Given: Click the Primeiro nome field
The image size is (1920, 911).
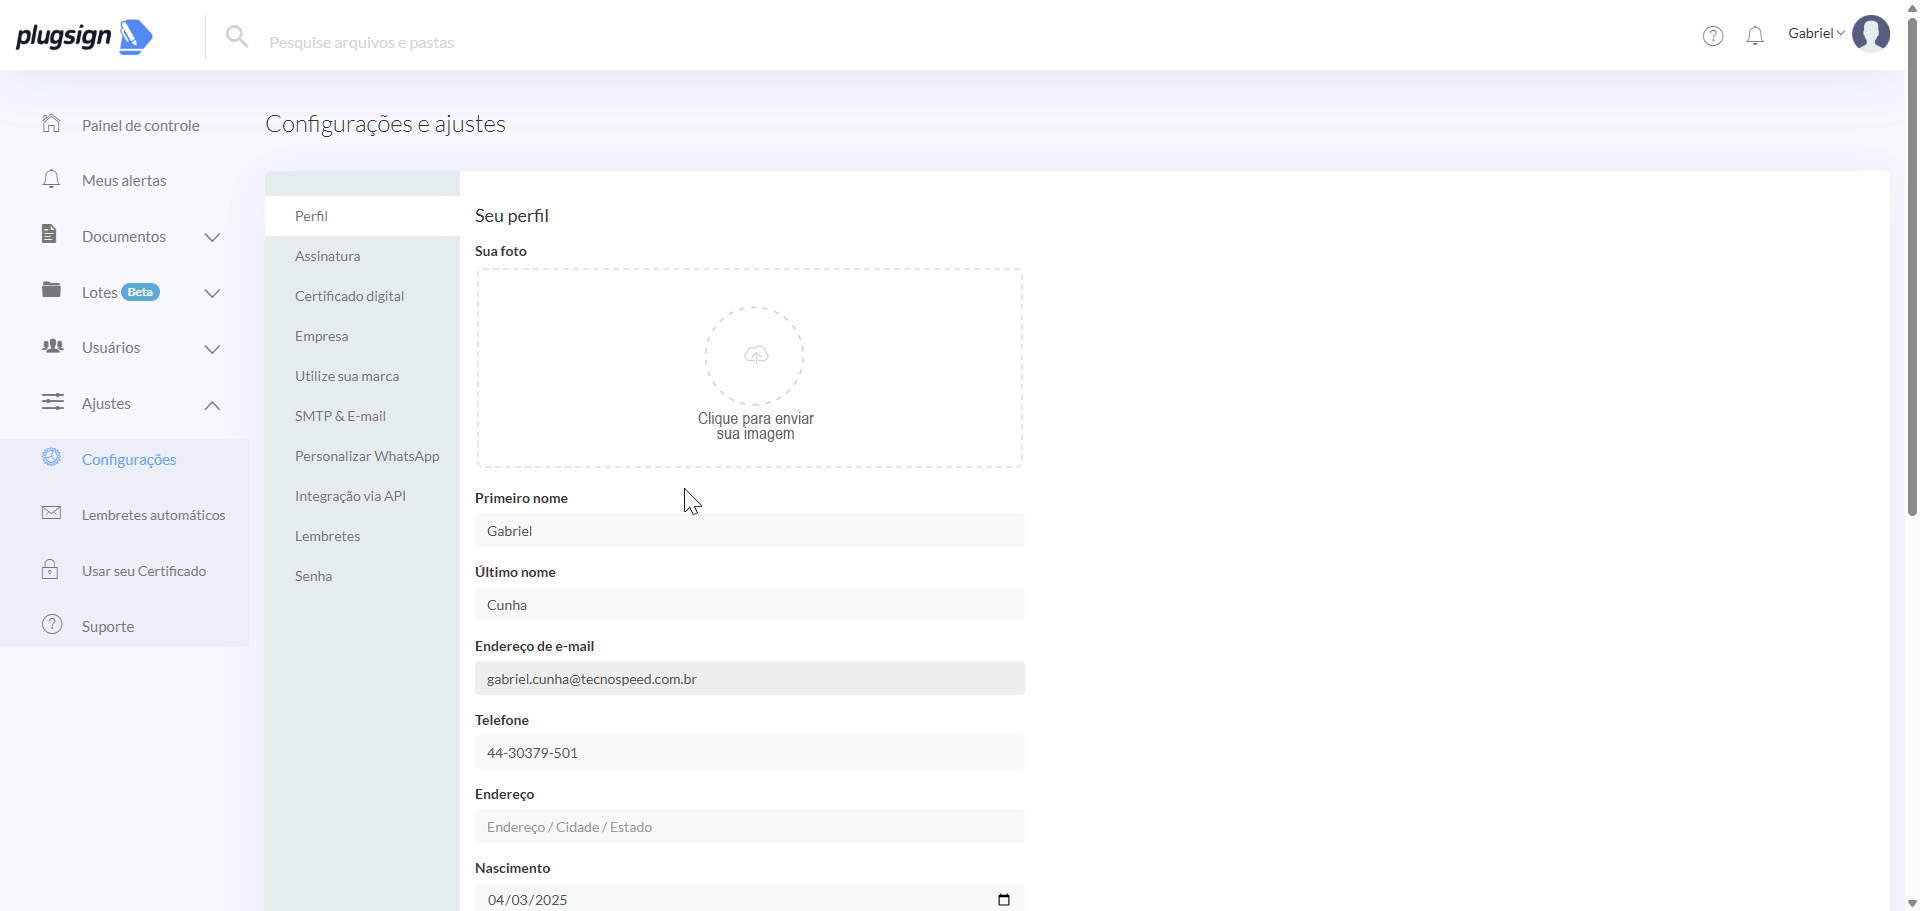Looking at the screenshot, I should pyautogui.click(x=750, y=530).
